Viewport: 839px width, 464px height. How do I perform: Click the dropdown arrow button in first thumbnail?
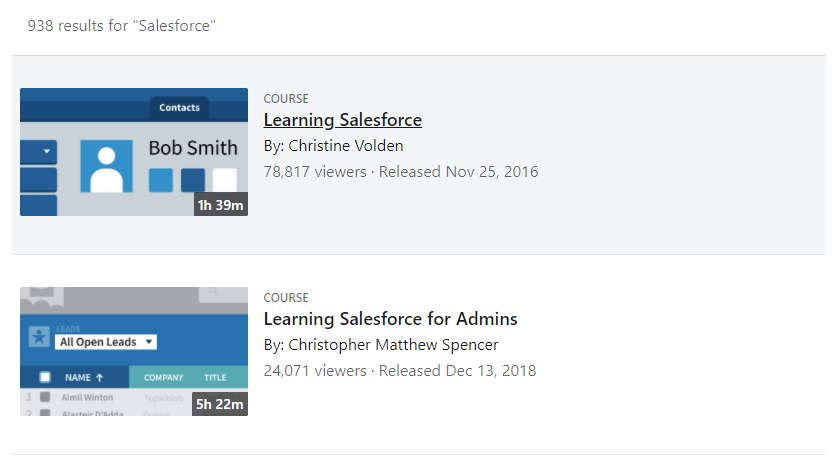coord(44,153)
